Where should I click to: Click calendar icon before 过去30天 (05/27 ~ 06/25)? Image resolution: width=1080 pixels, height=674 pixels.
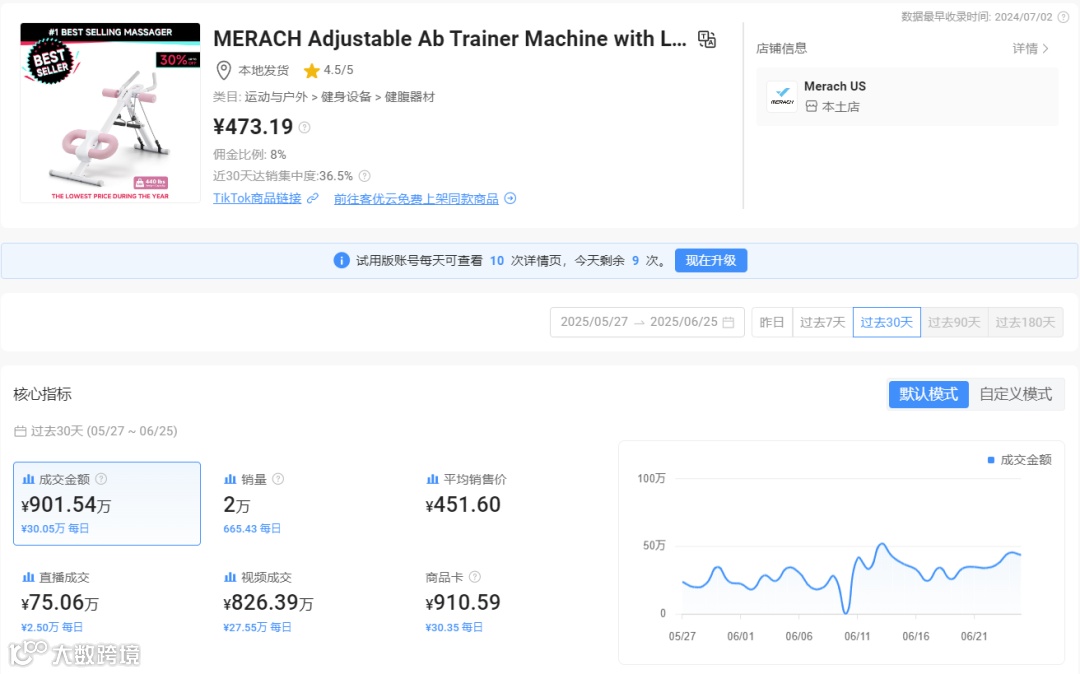click(x=20, y=432)
